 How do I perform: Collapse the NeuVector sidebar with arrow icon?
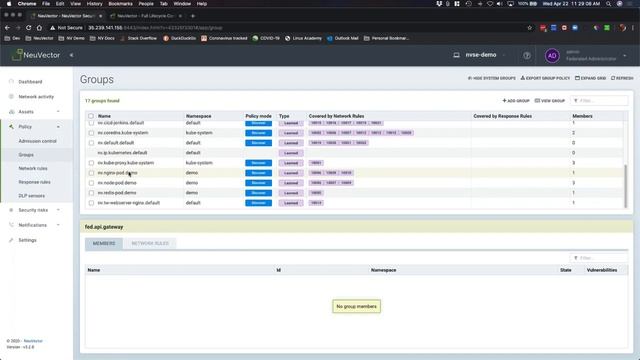click(71, 55)
